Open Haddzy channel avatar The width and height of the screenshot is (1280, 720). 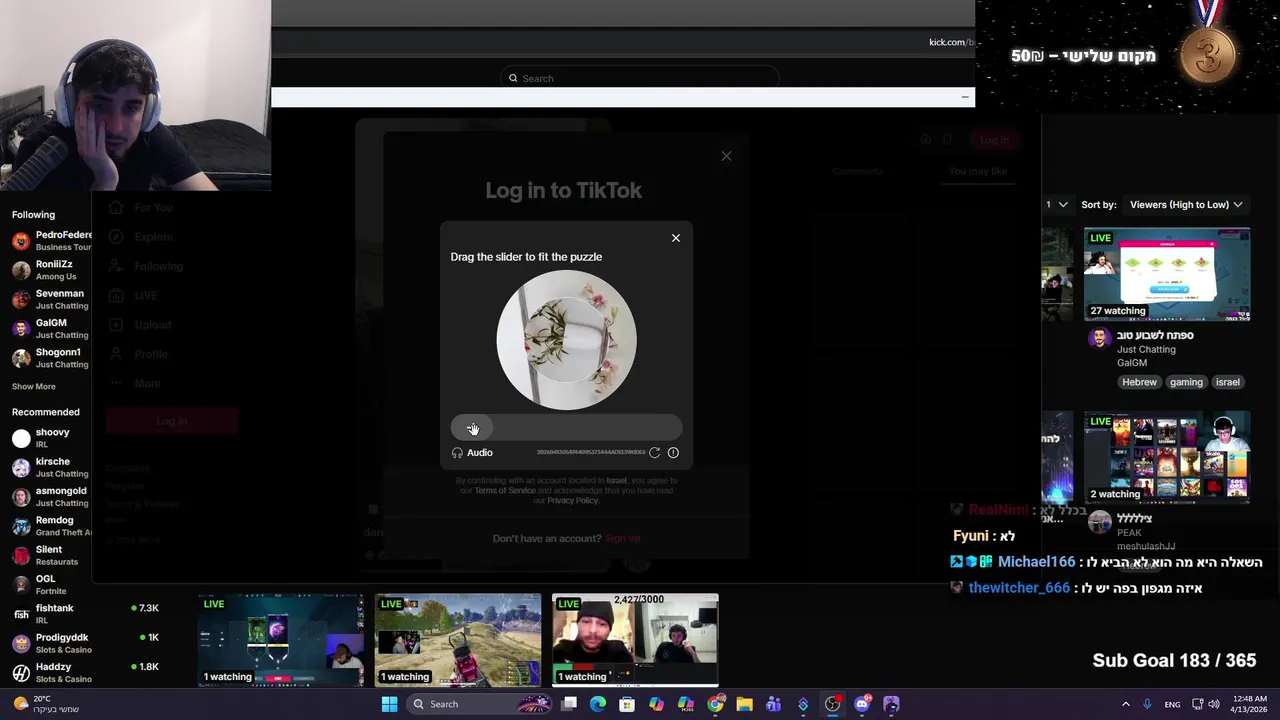(21, 672)
